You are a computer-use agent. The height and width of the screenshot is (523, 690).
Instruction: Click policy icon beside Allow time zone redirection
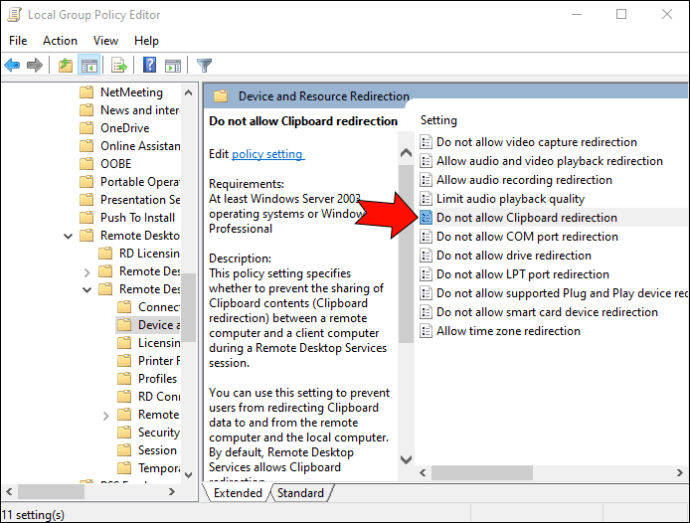click(426, 331)
